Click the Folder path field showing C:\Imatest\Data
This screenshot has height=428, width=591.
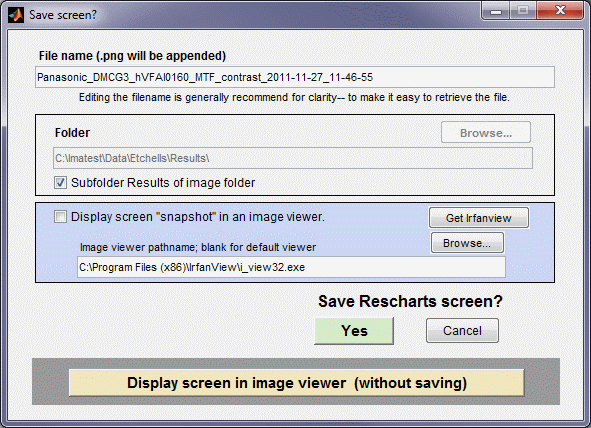pos(293,158)
